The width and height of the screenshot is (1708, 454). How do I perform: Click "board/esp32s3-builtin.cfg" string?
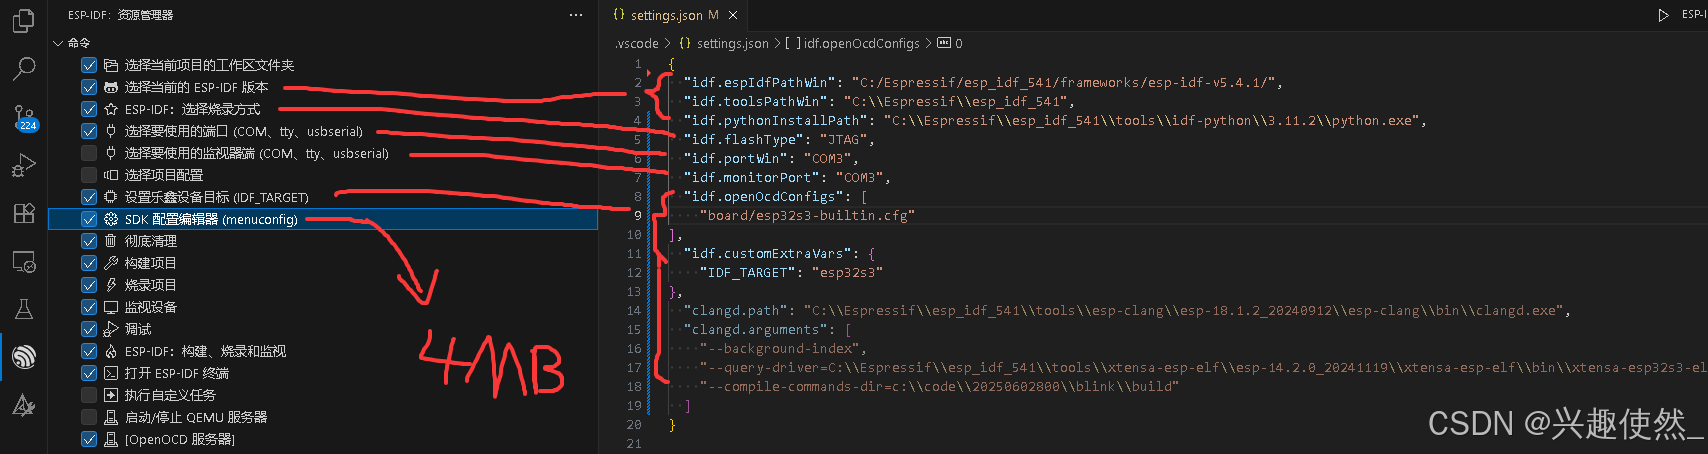(x=808, y=215)
